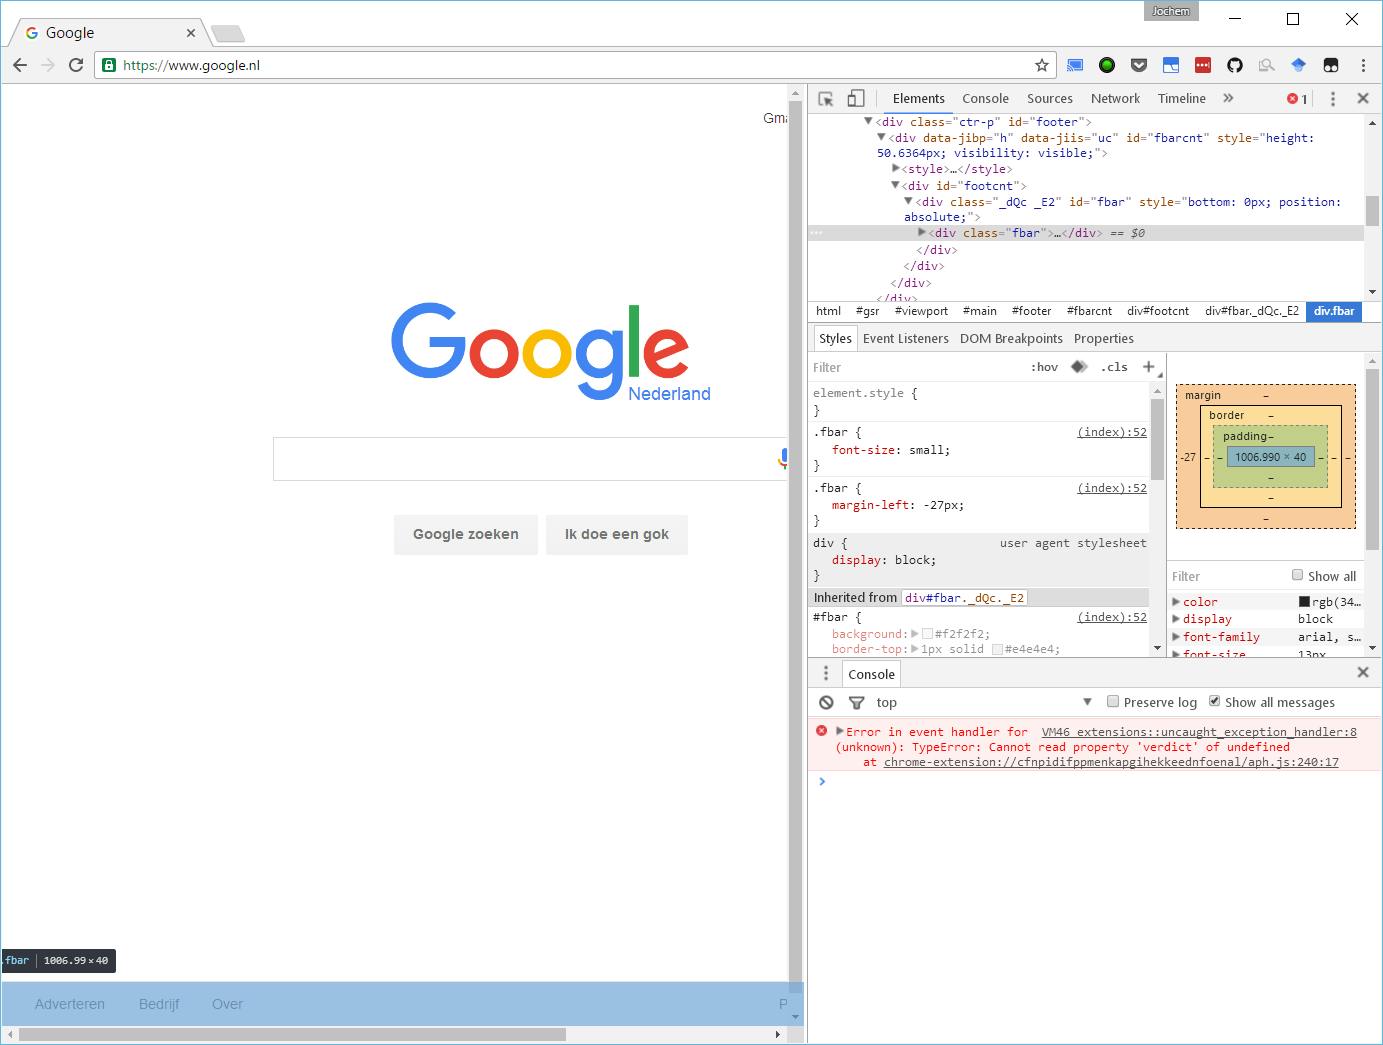Open the red LastPass extension icon
This screenshot has height=1045, width=1383.
point(1203,65)
